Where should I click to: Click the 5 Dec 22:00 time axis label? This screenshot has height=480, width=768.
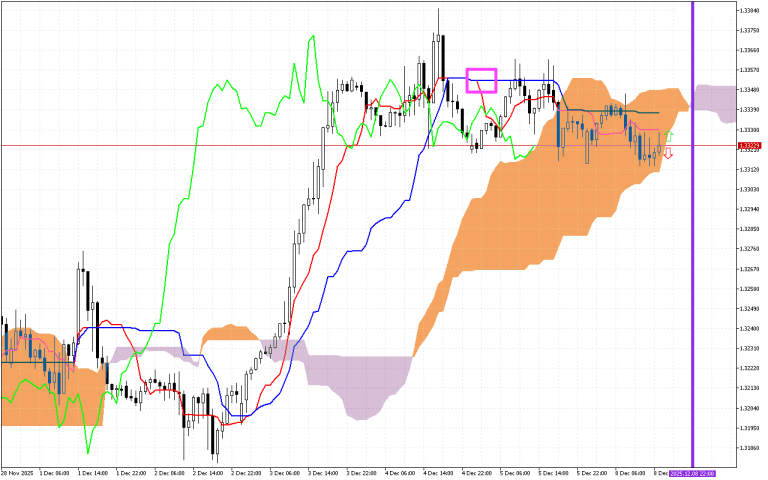[591, 473]
